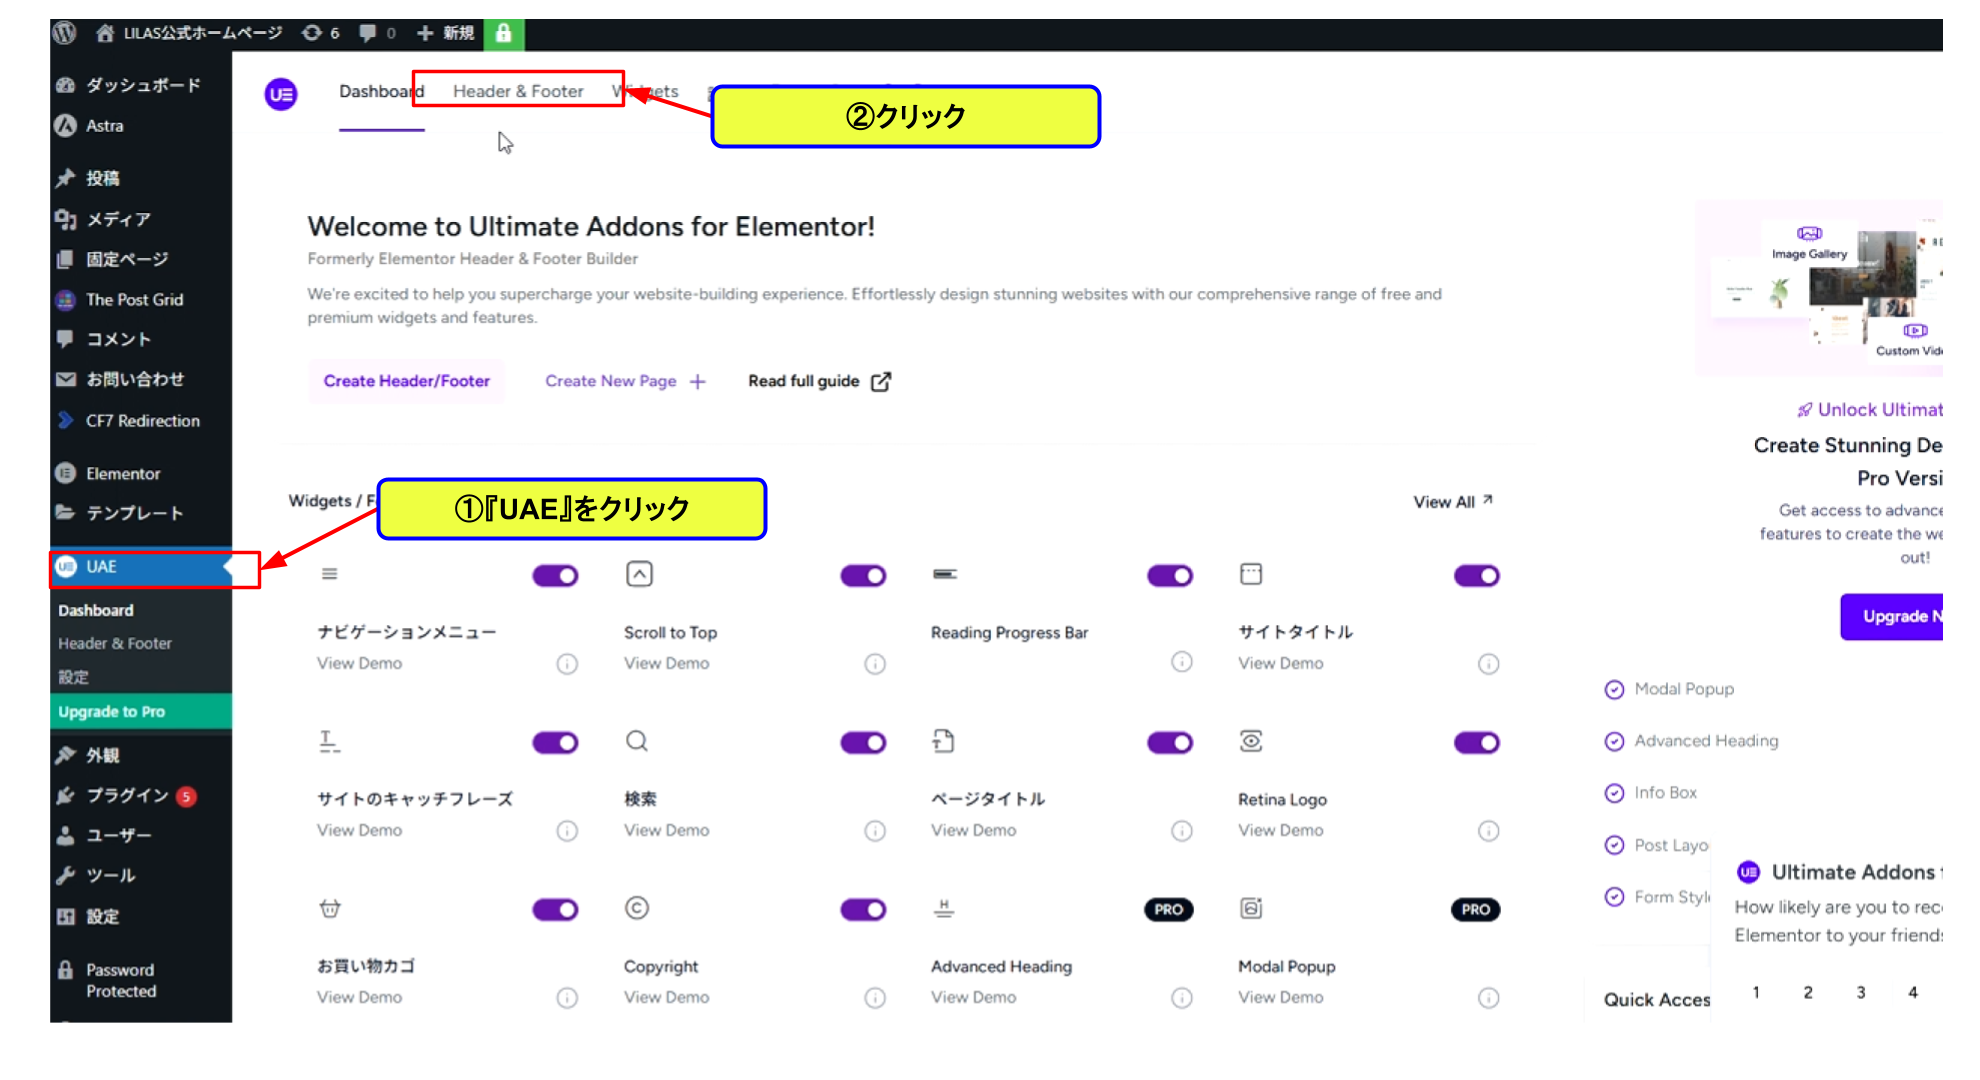Click Create New Page link
Screen dimensions: 1980x1080
(625, 381)
